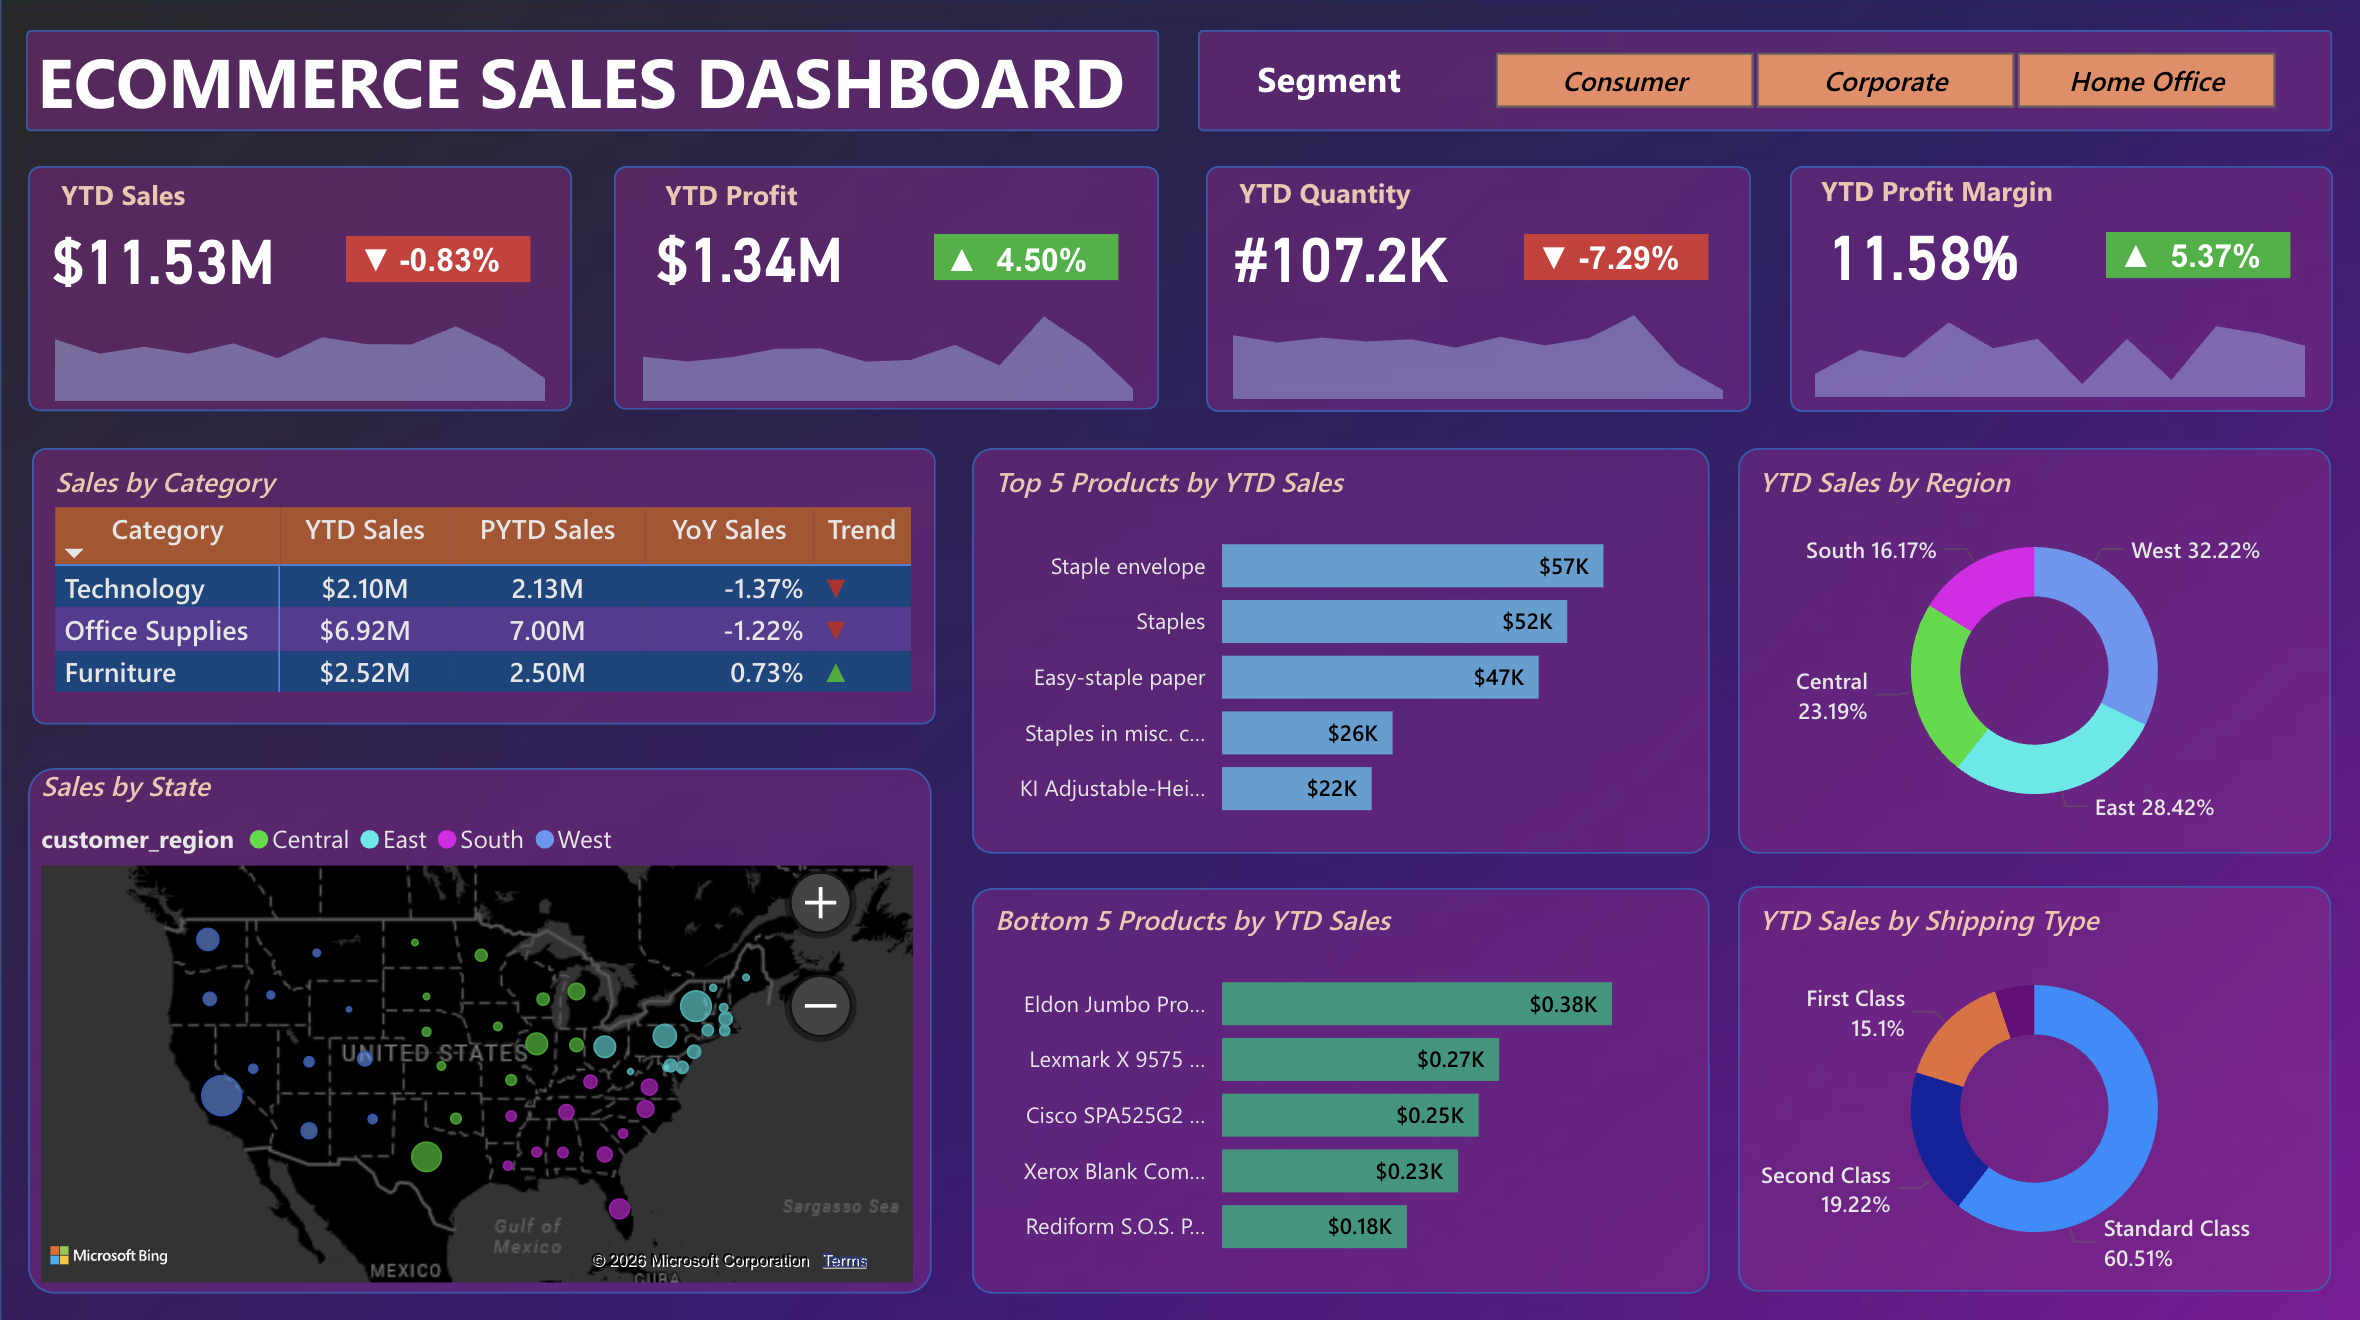
Task: Click the Staples $52K bar
Action: click(x=1394, y=622)
